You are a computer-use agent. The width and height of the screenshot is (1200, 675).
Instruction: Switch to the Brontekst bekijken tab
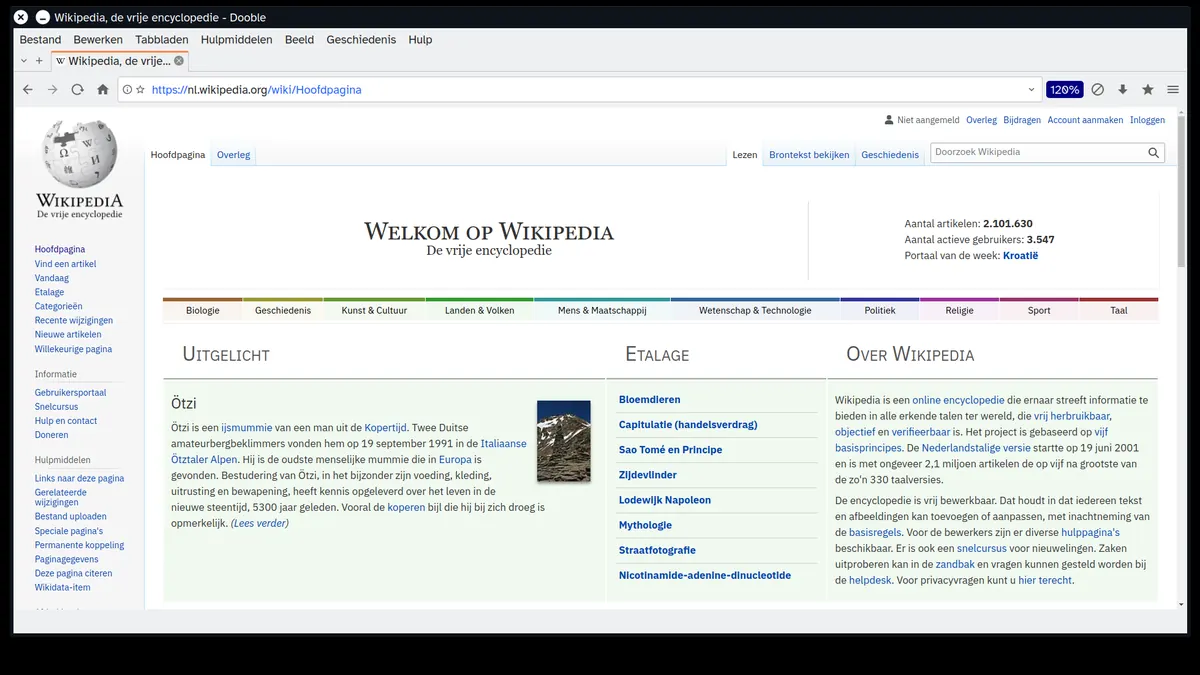[x=809, y=155]
